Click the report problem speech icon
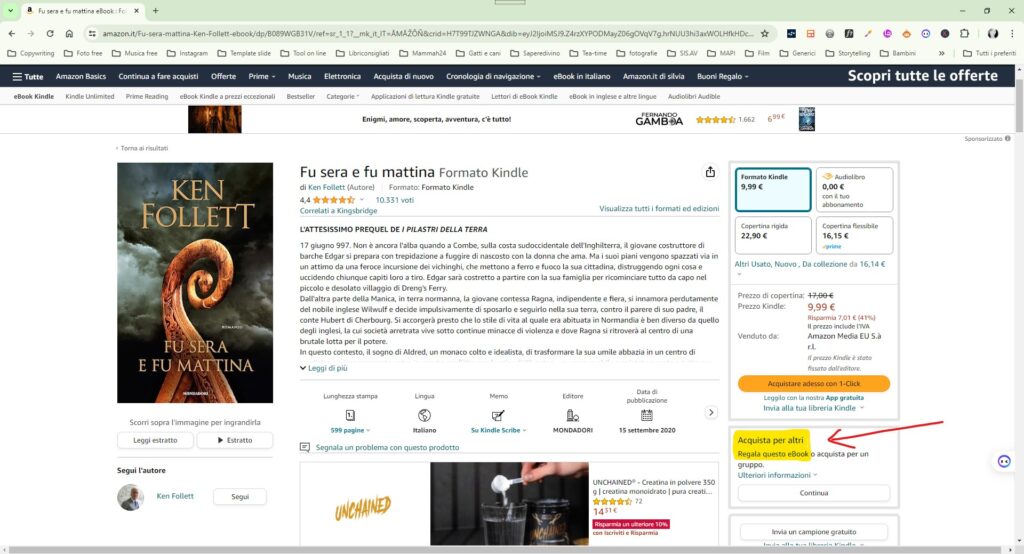Image resolution: width=1024 pixels, height=554 pixels. pos(305,448)
